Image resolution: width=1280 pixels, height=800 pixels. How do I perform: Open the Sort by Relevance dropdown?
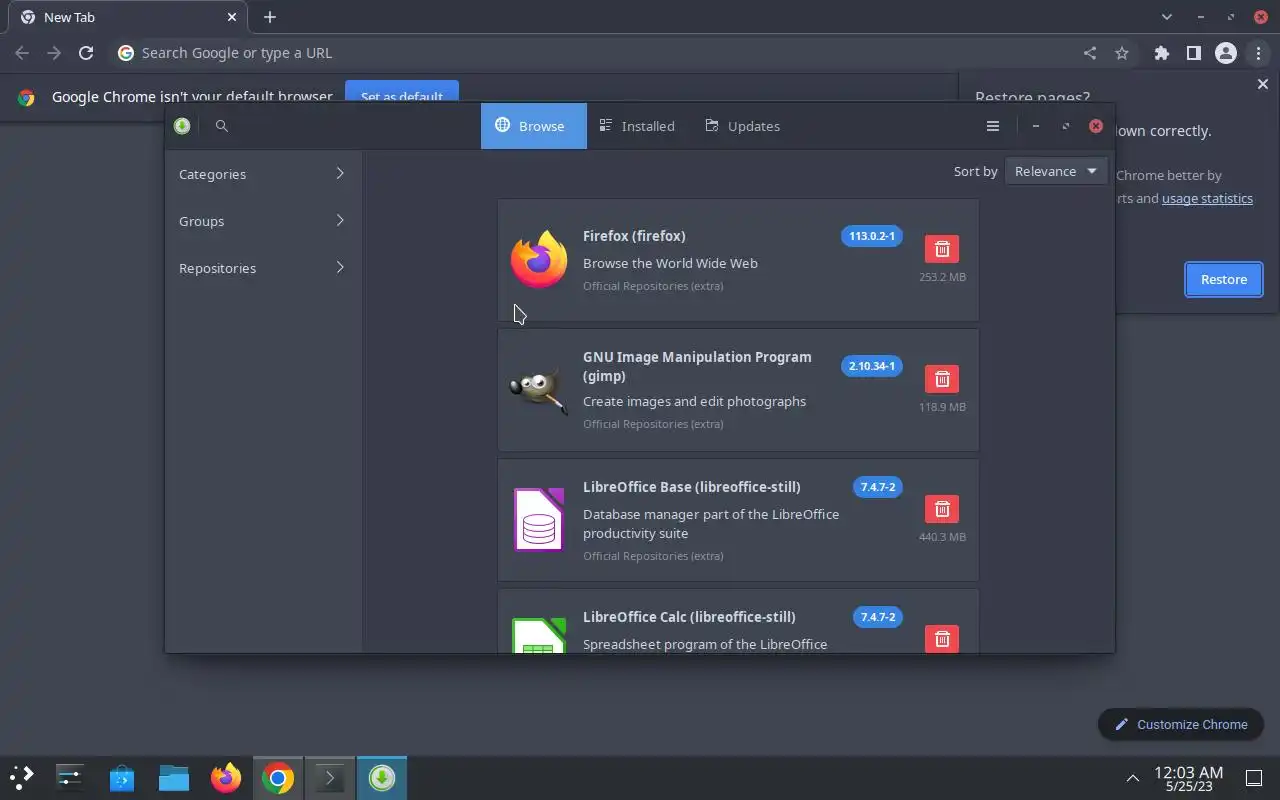coord(1056,171)
